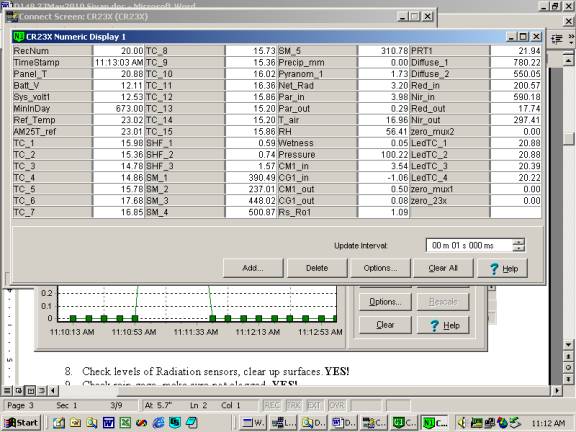
Task: Click the red-blue loop icon in quick launch
Action: pos(142,423)
